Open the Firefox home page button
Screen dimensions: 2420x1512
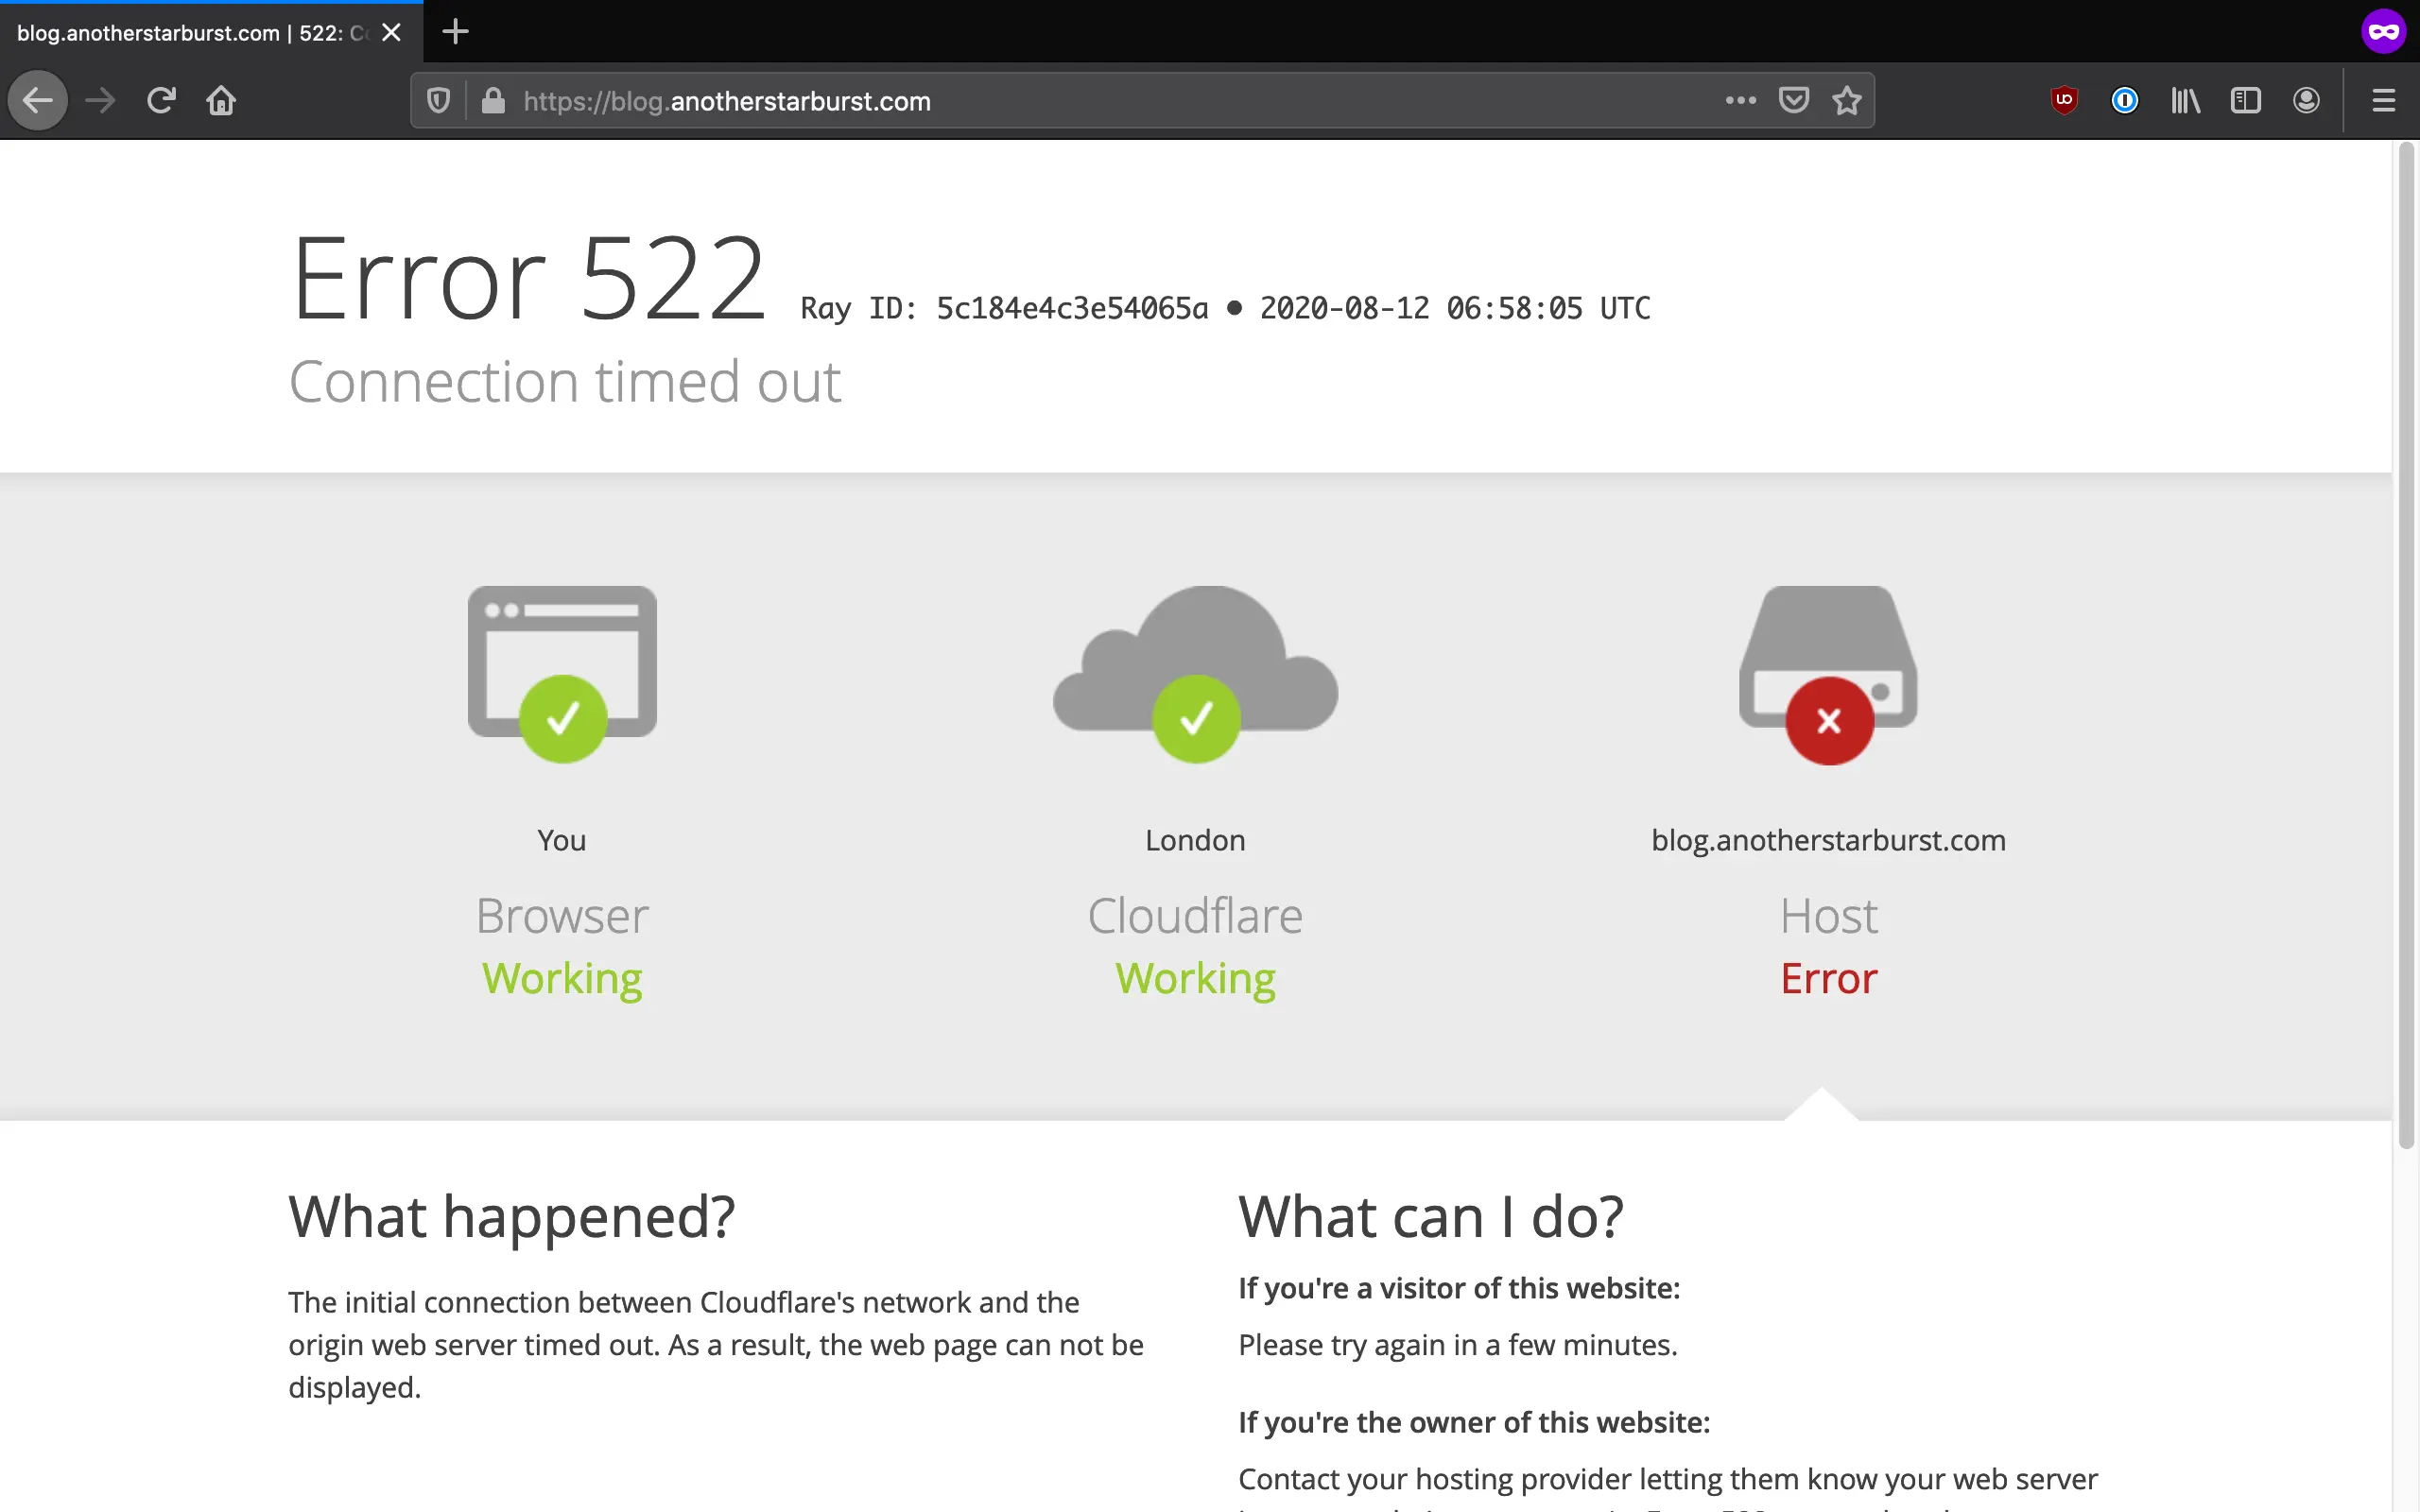[221, 100]
